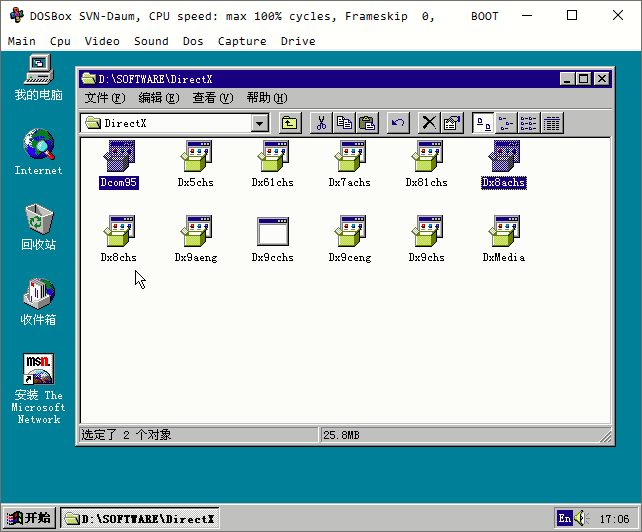
Task: Open DOSBox Capture menu
Action: [242, 41]
